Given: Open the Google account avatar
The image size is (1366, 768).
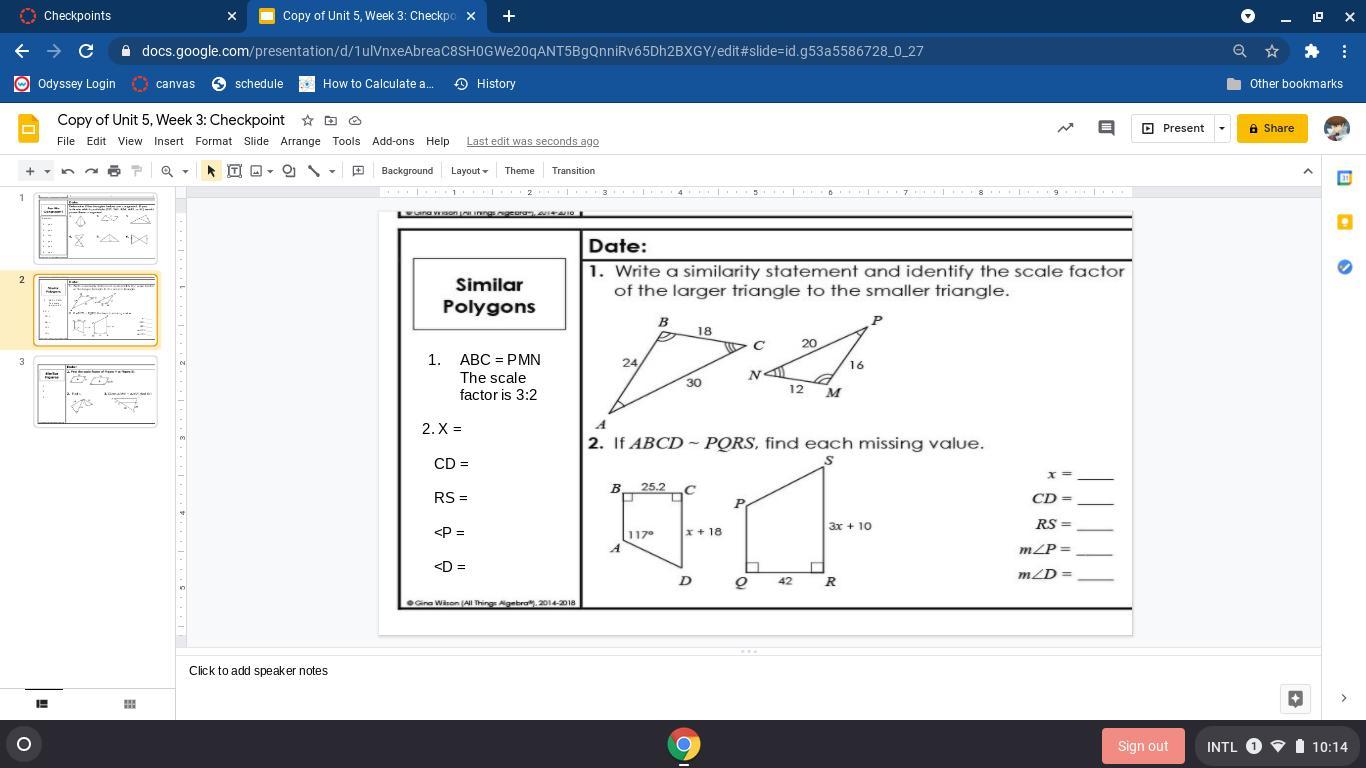Looking at the screenshot, I should (1337, 128).
